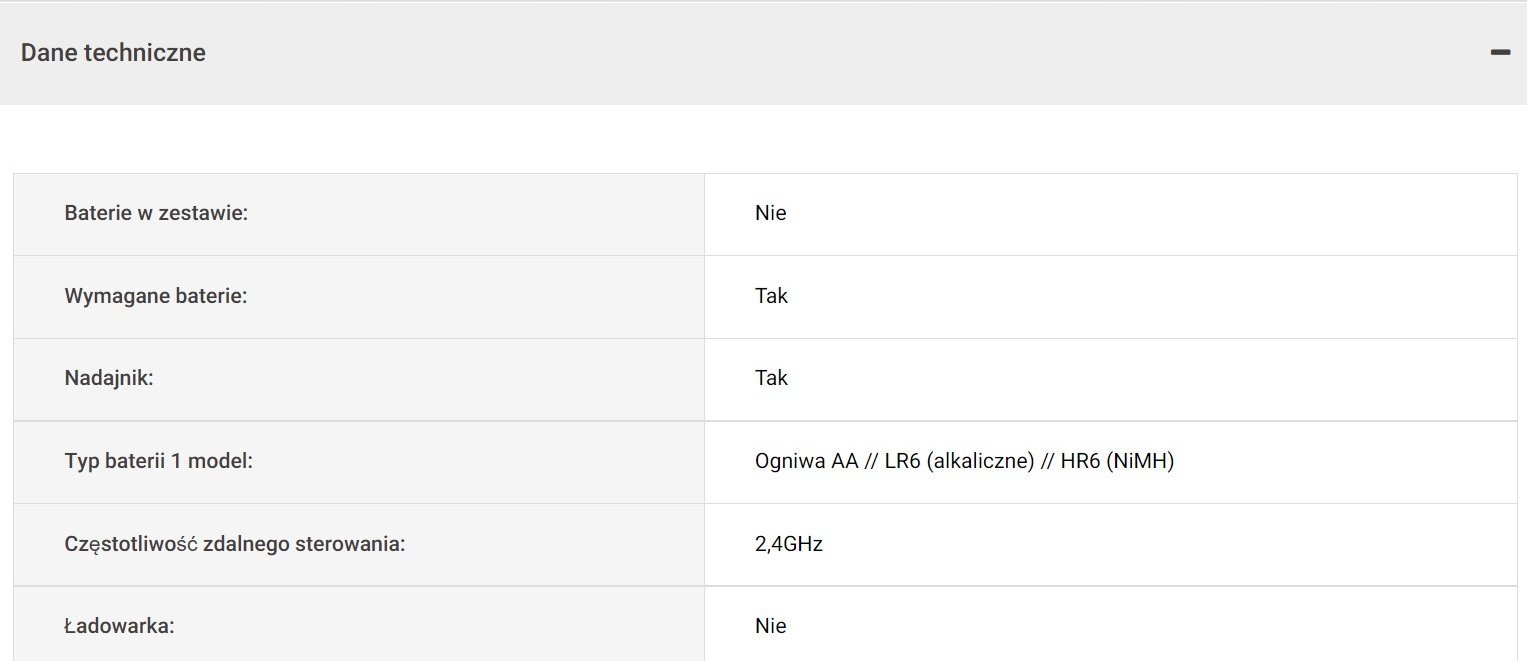This screenshot has width=1527, height=661.
Task: Select the Baterie w zestawie label
Action: pyautogui.click(x=156, y=213)
